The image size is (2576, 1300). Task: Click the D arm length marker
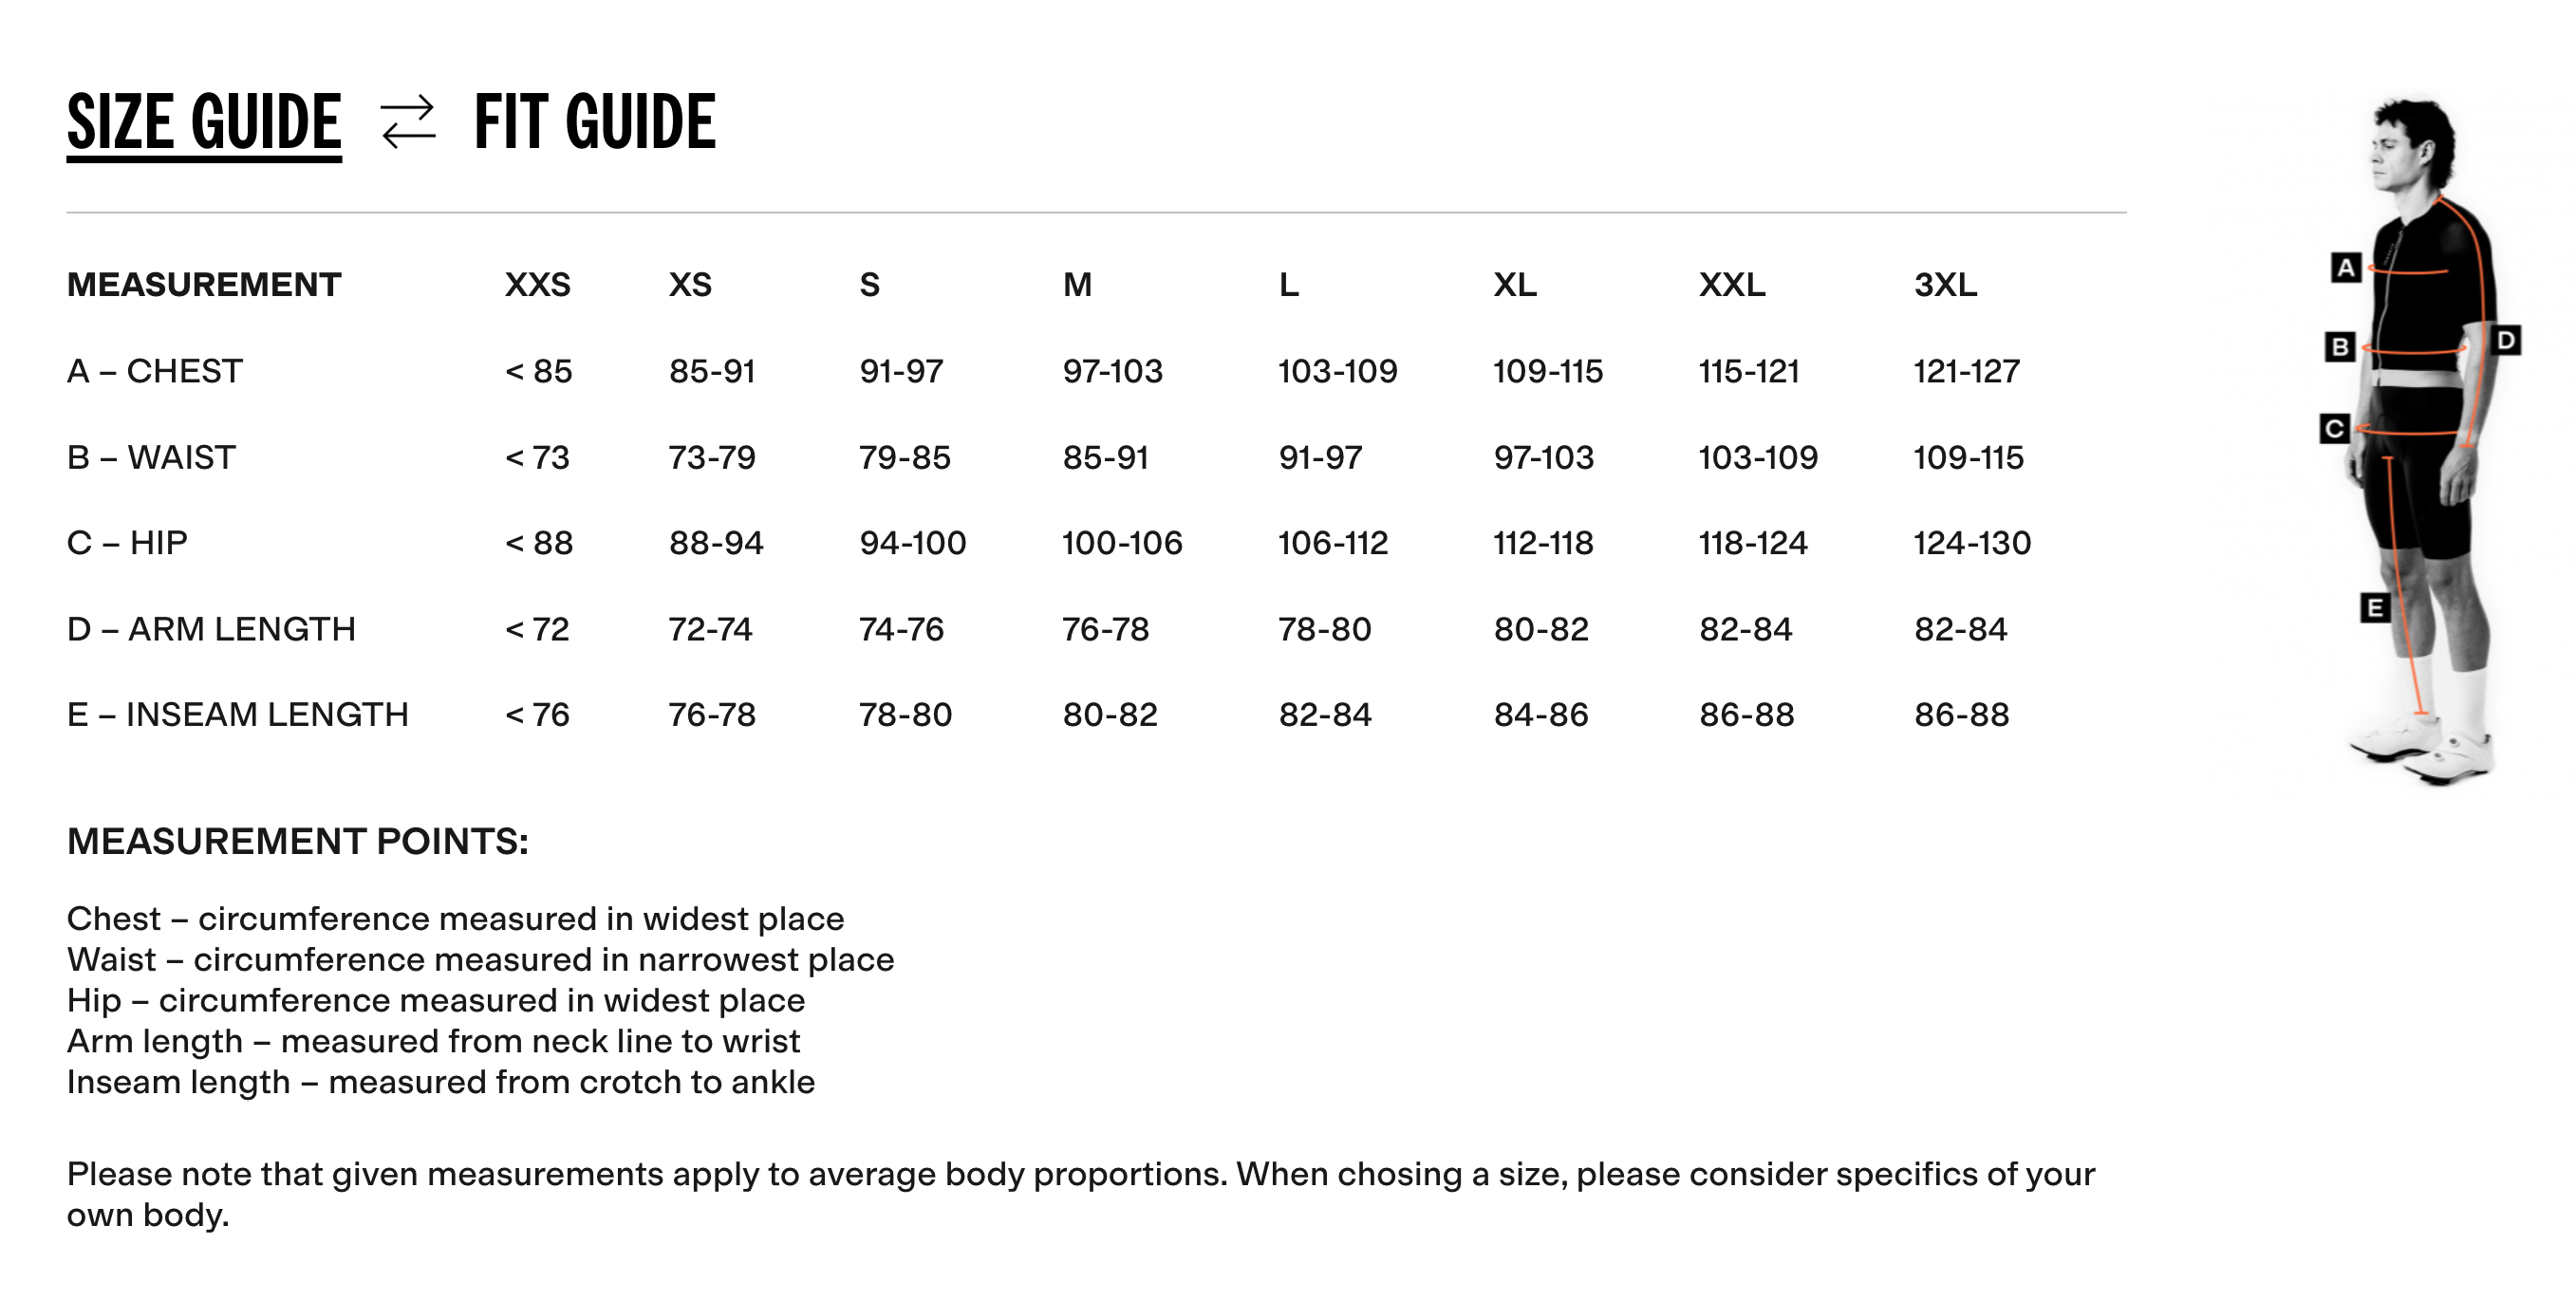point(2506,340)
